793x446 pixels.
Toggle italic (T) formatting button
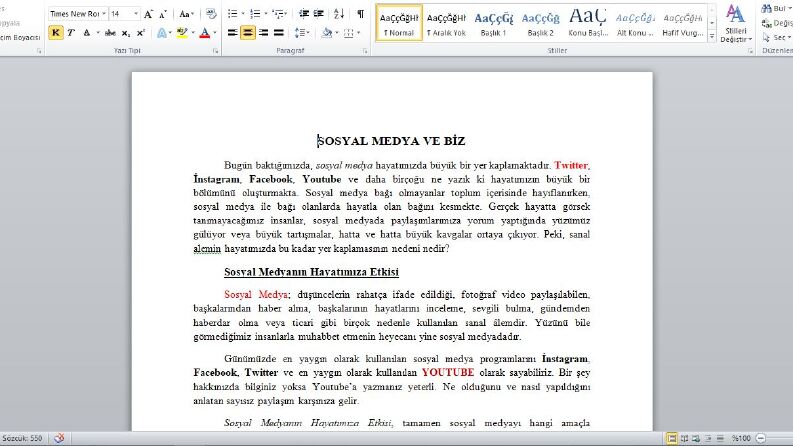click(x=71, y=33)
